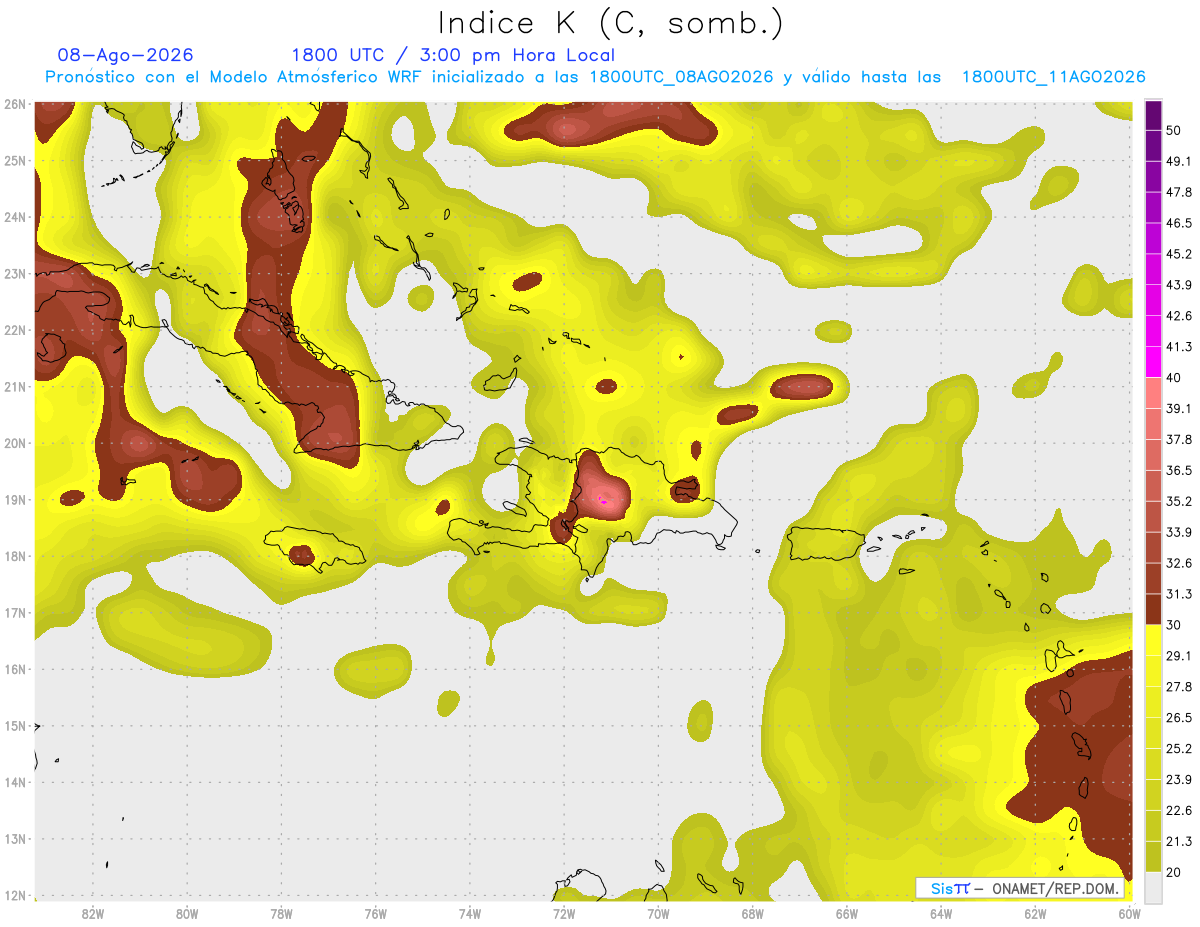Click latitude axis label '14N'
The image size is (1200, 927).
click(x=15, y=782)
